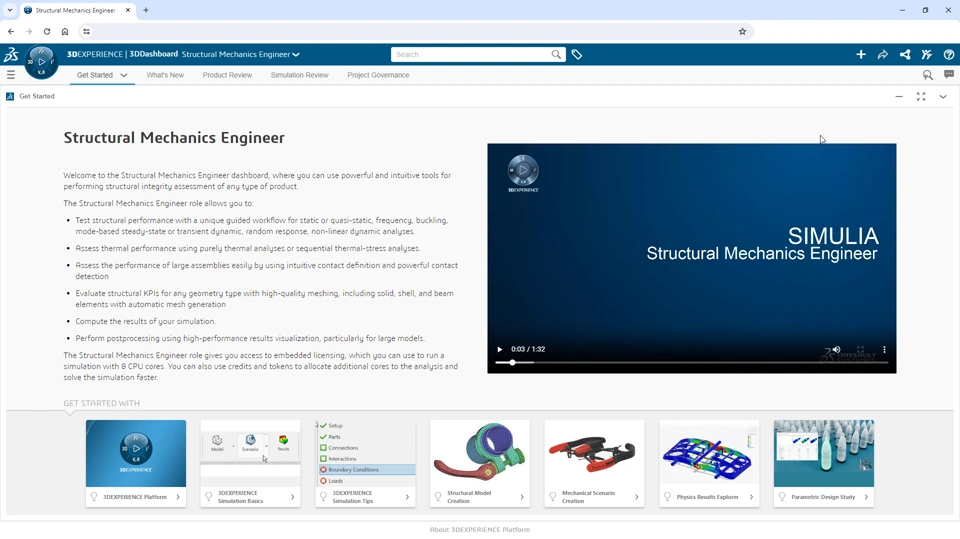Select the Get Started tab

(x=95, y=75)
